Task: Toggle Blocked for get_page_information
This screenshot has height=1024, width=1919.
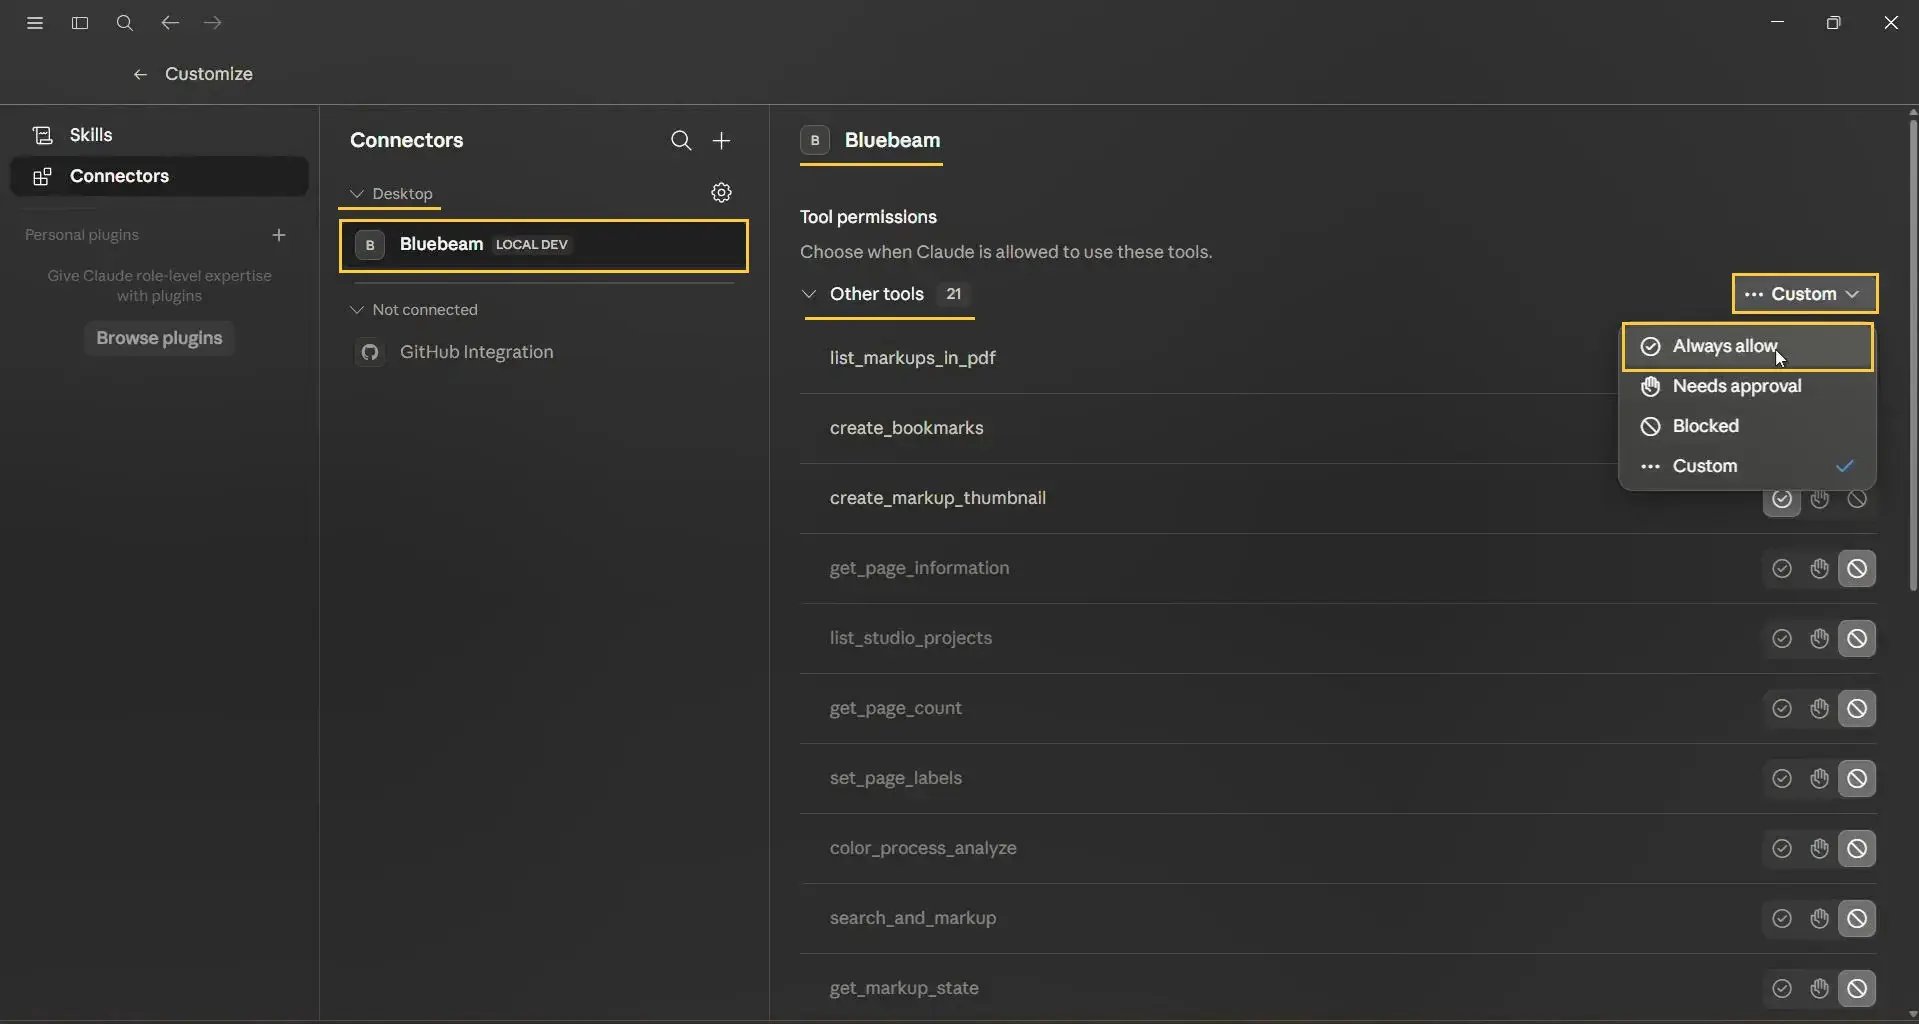Action: (1857, 569)
